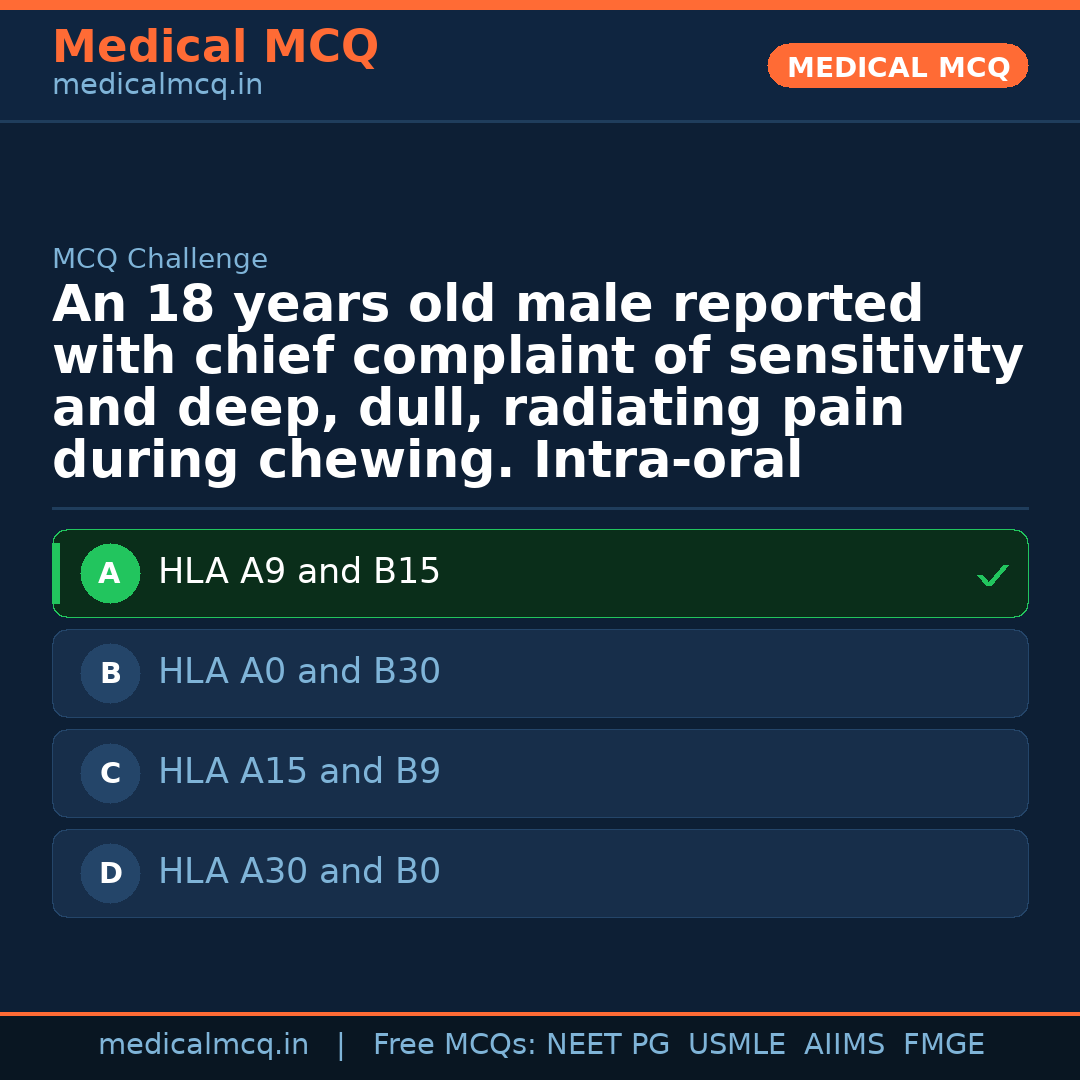Select answer option 'HLA A0 and B30'

pyautogui.click(x=540, y=673)
